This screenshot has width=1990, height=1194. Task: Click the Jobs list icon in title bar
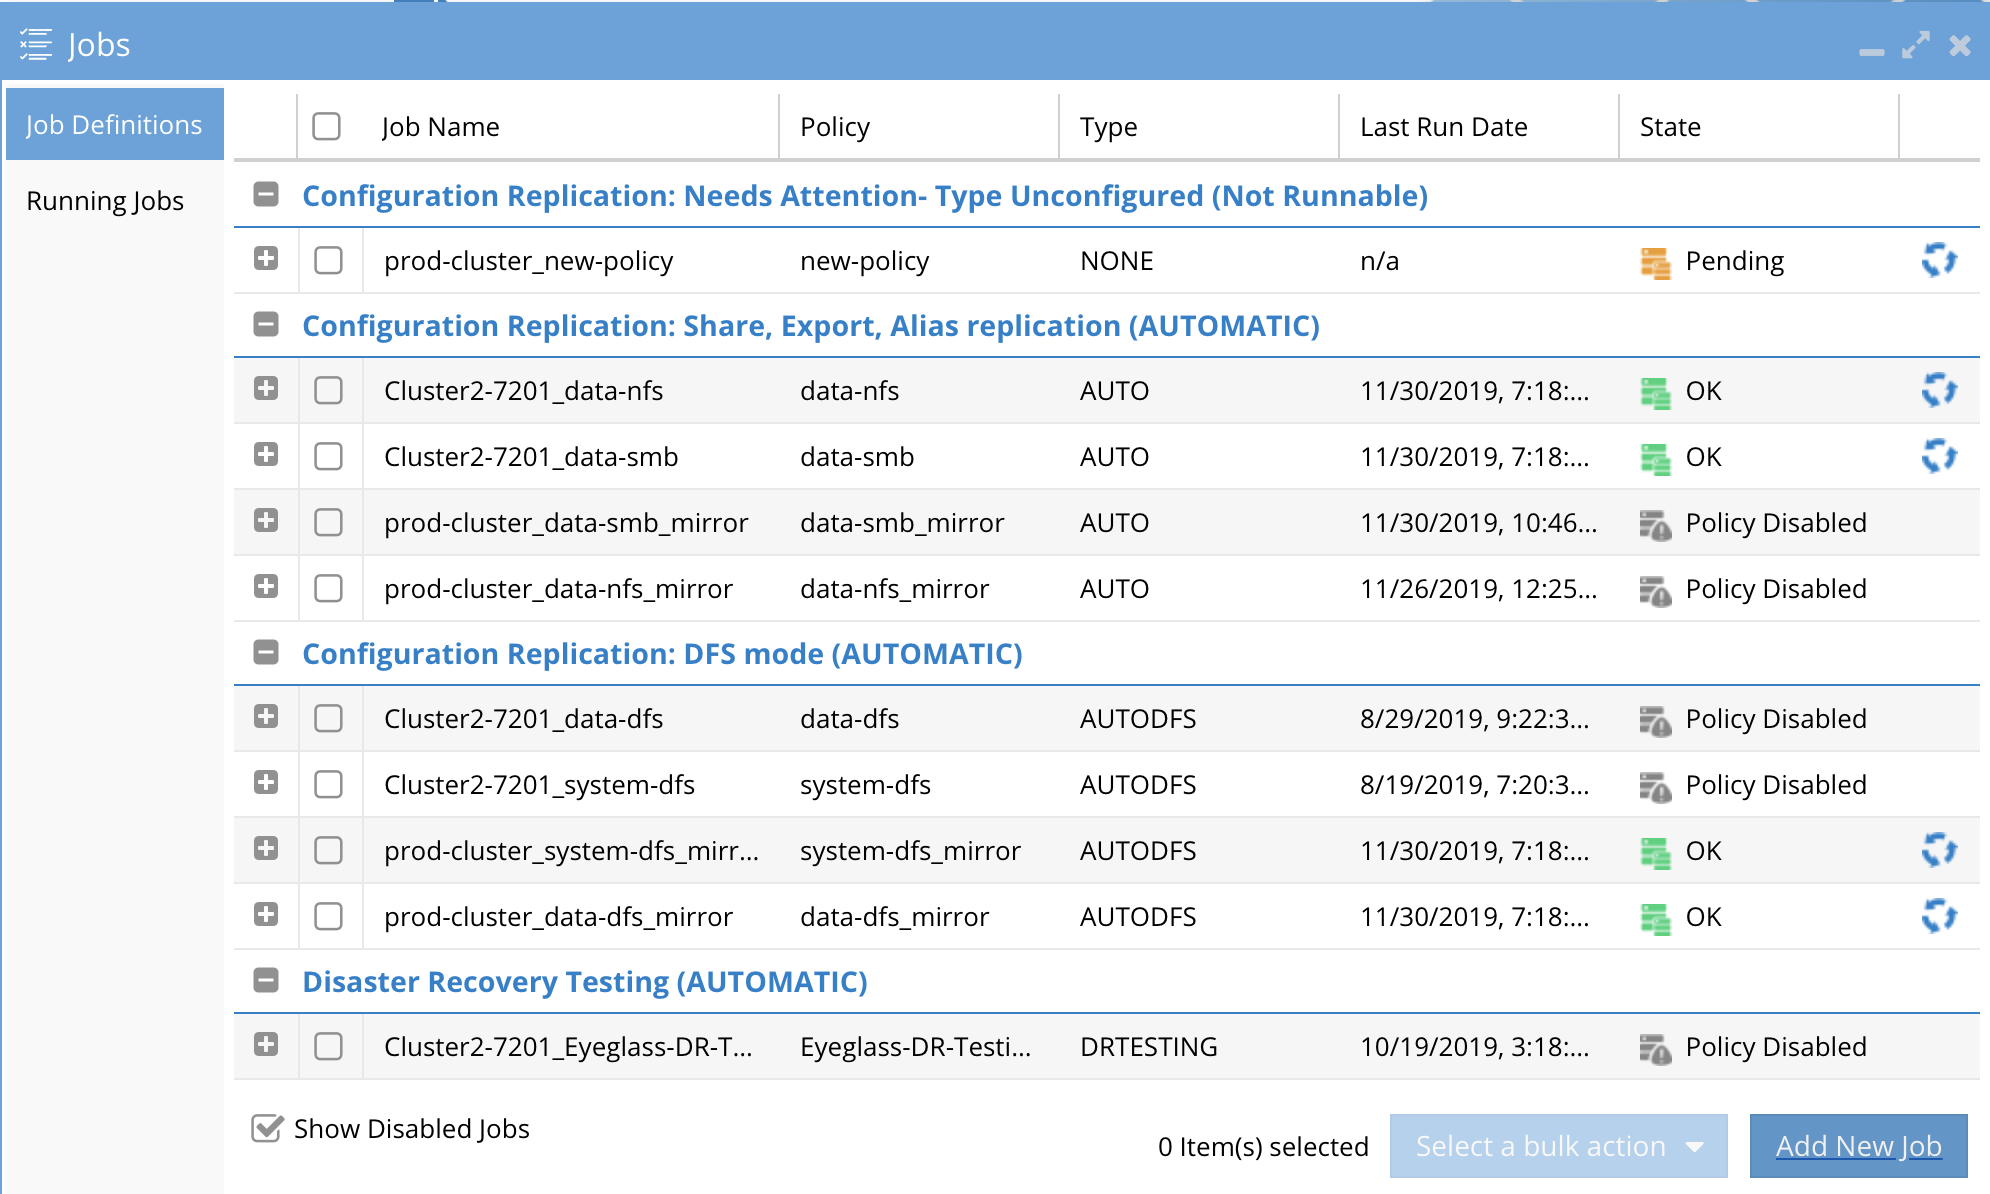[36, 45]
